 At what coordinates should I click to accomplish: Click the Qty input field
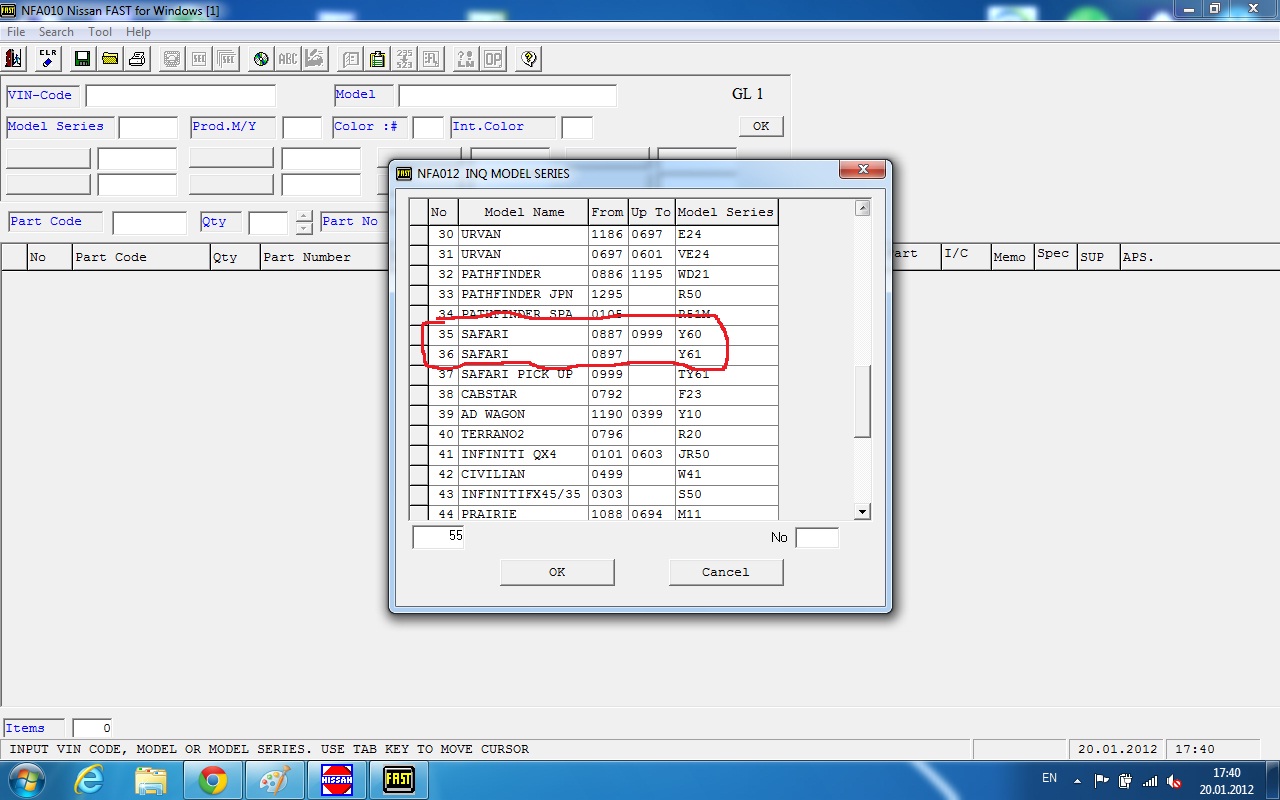point(268,223)
